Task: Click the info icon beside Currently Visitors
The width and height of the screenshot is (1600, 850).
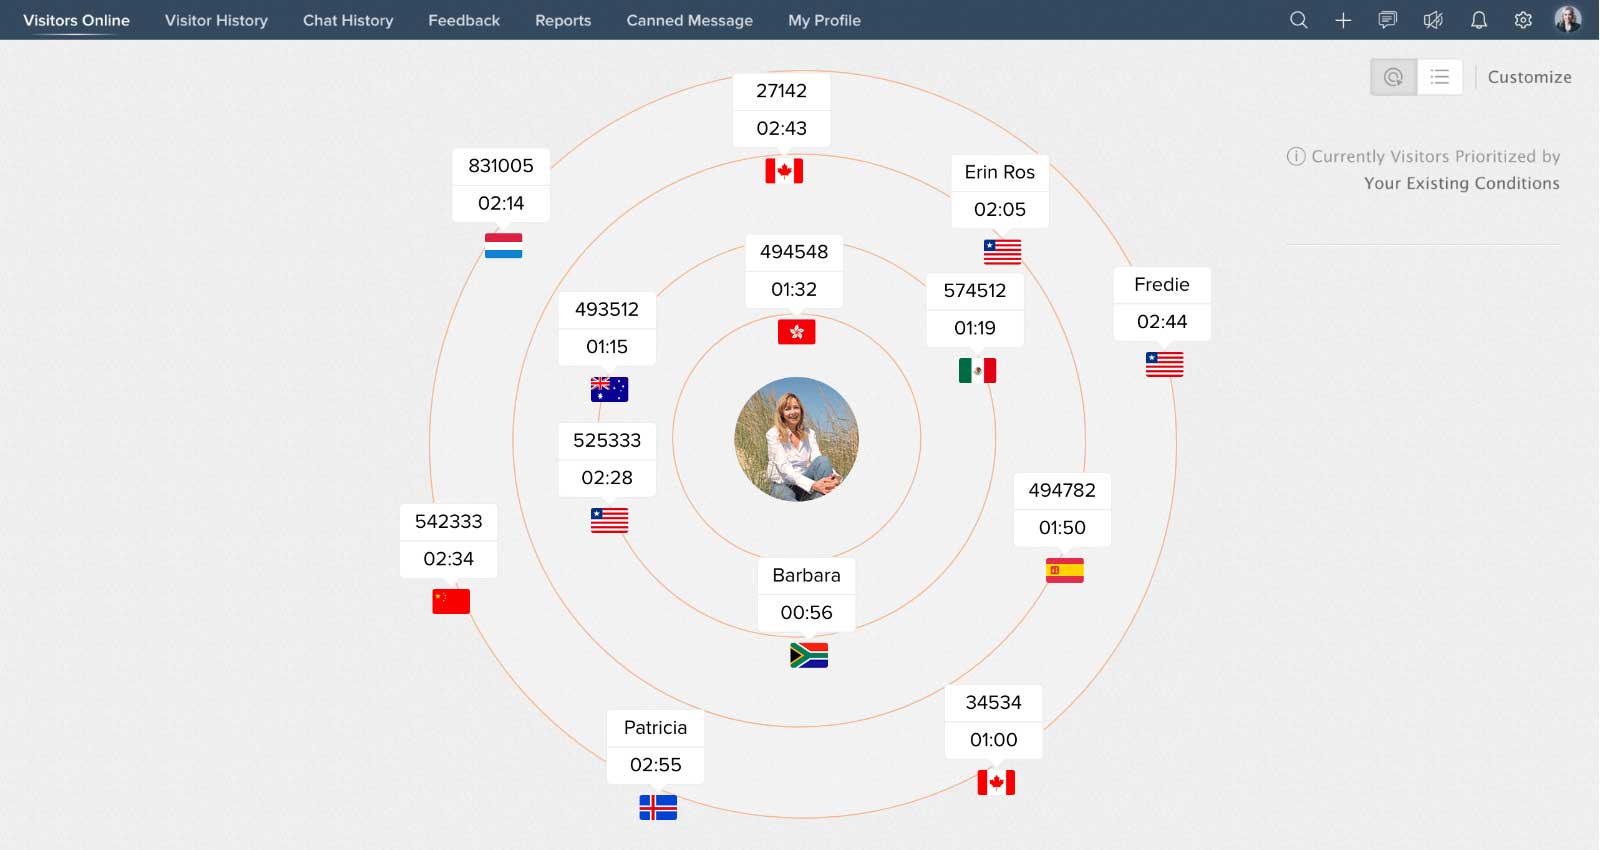Action: pos(1295,156)
